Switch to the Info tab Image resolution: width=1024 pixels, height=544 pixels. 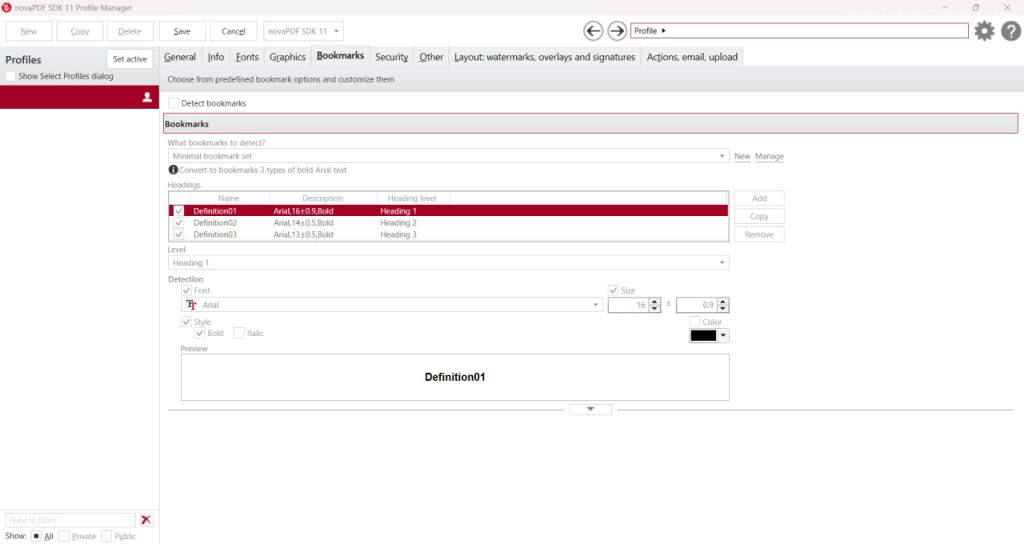tap(216, 57)
